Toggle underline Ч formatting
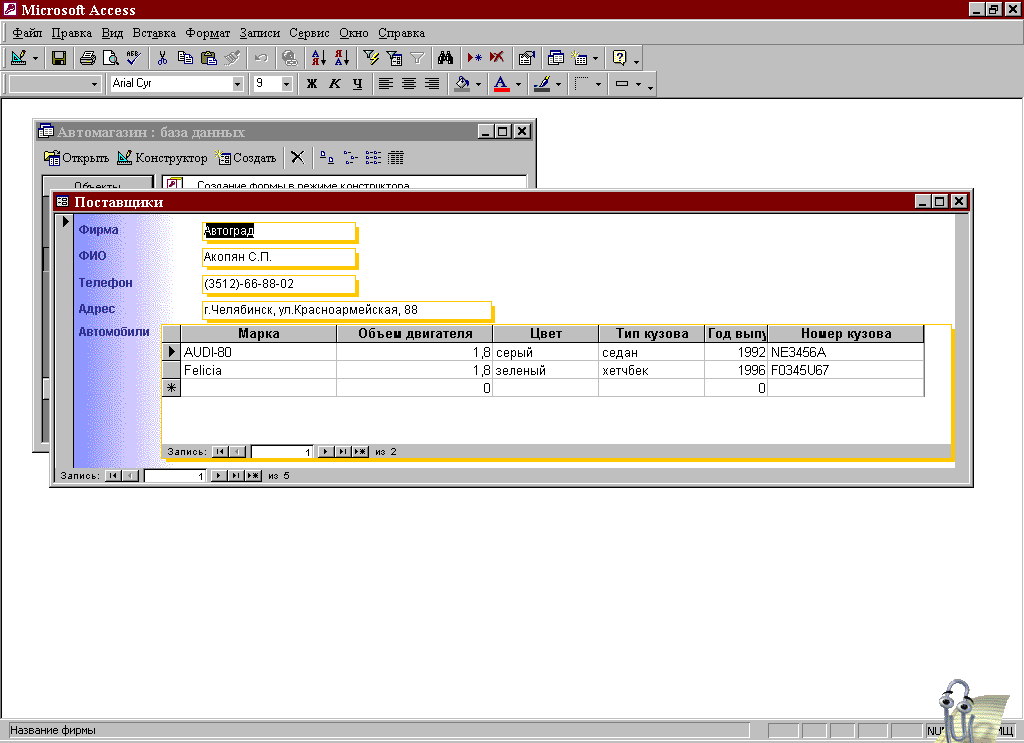1024x743 pixels. [357, 84]
